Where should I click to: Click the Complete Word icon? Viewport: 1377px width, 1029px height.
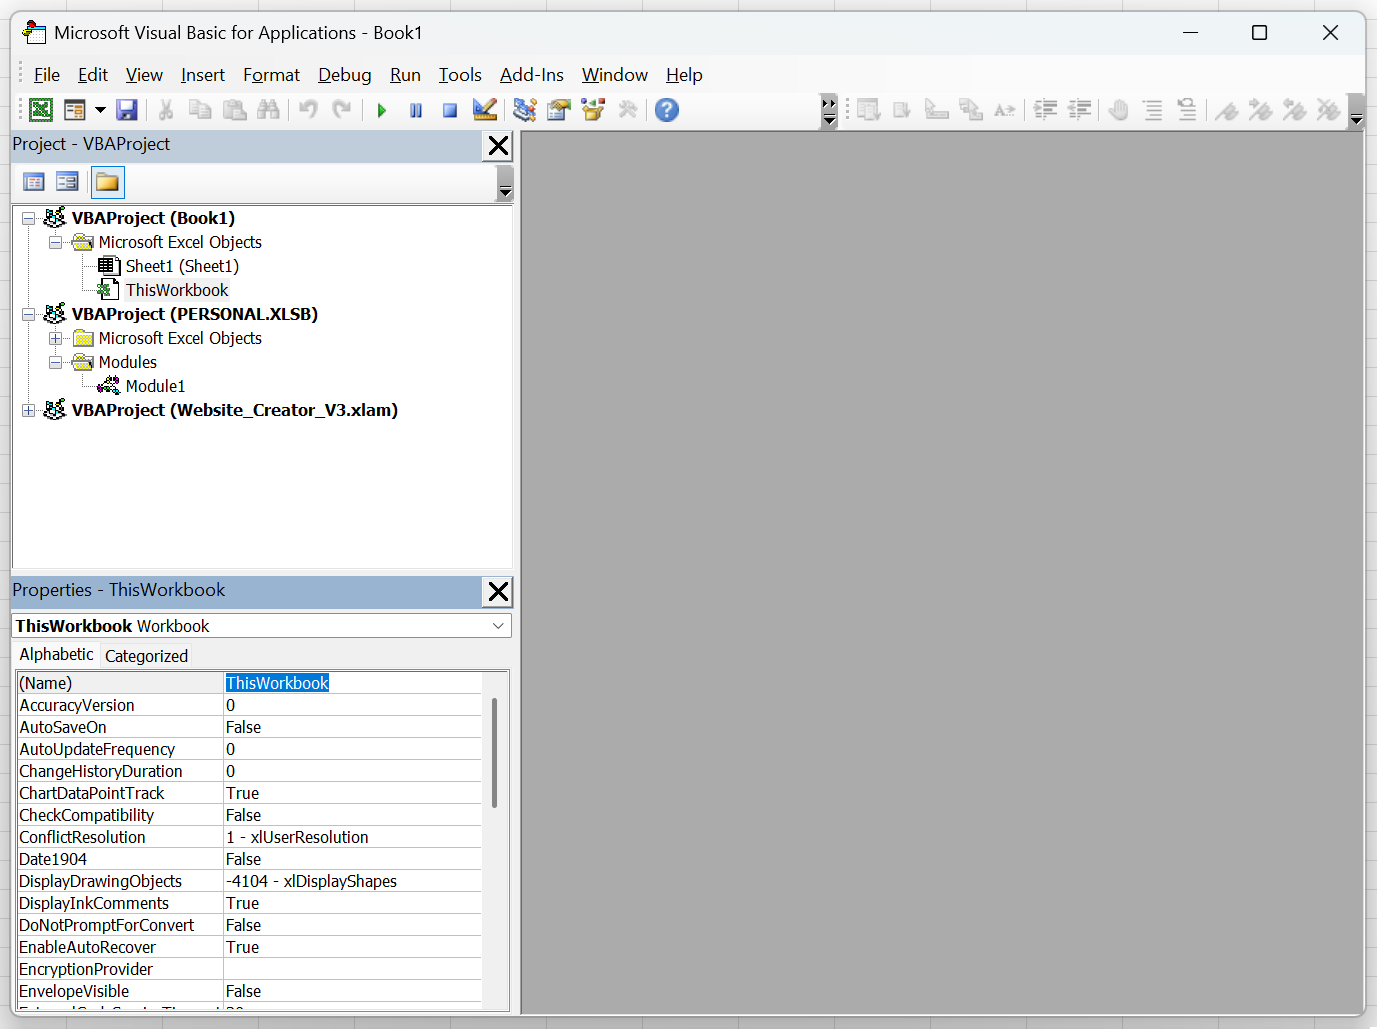[1005, 110]
